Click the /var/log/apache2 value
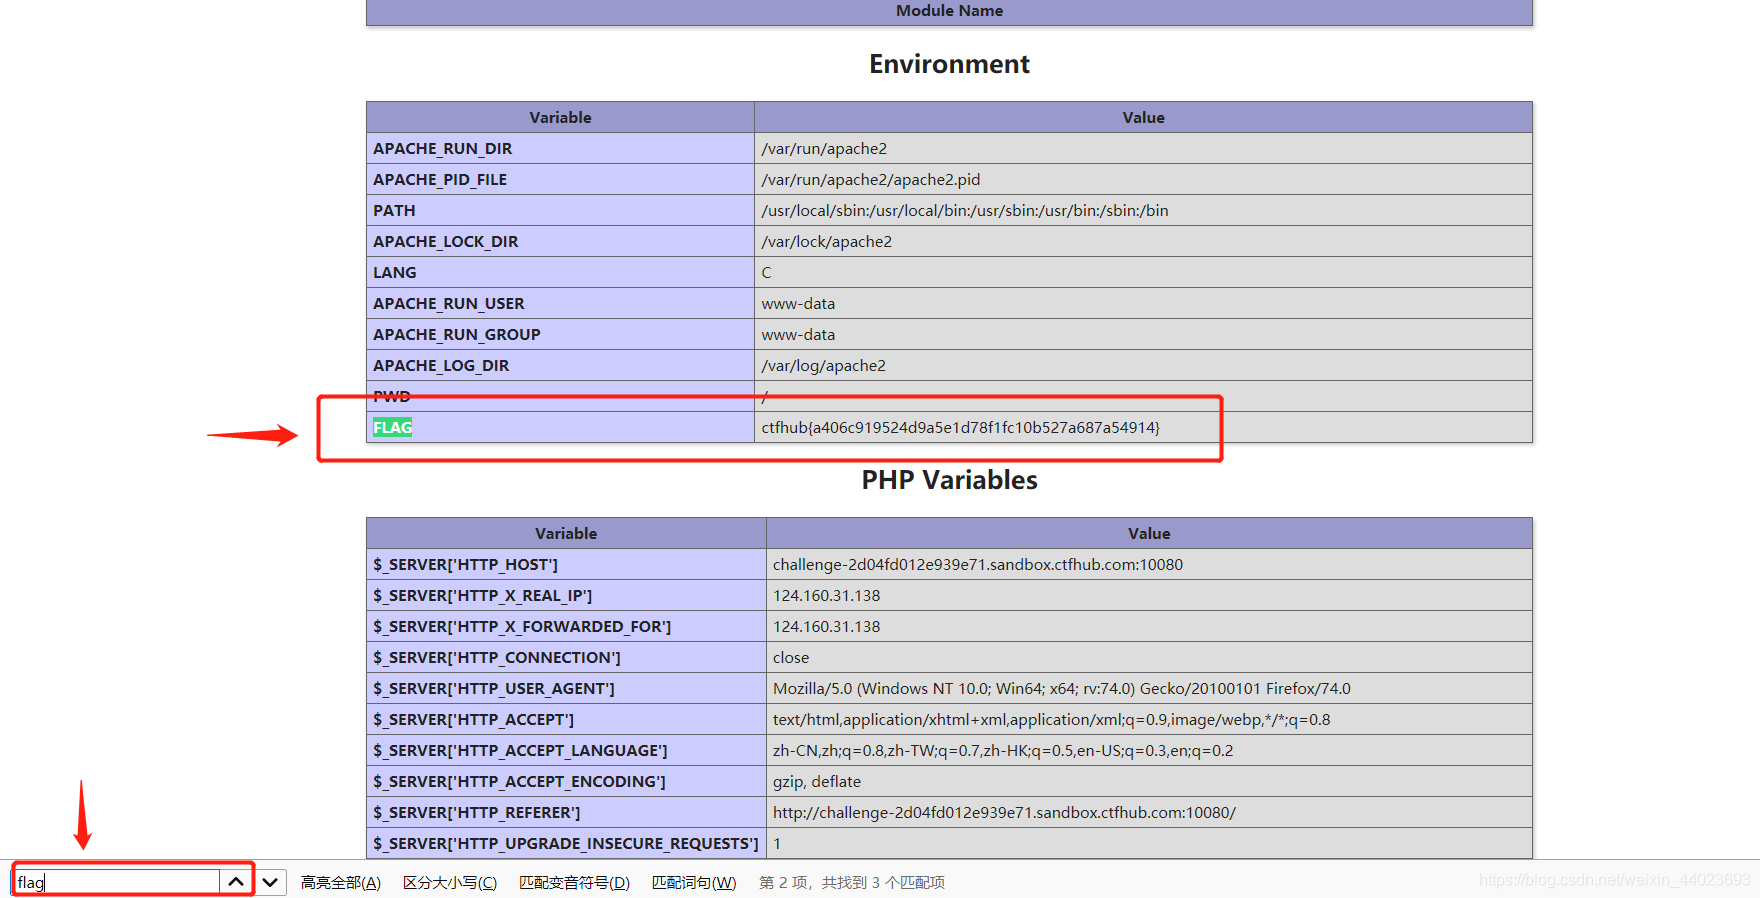This screenshot has height=898, width=1760. tap(823, 365)
